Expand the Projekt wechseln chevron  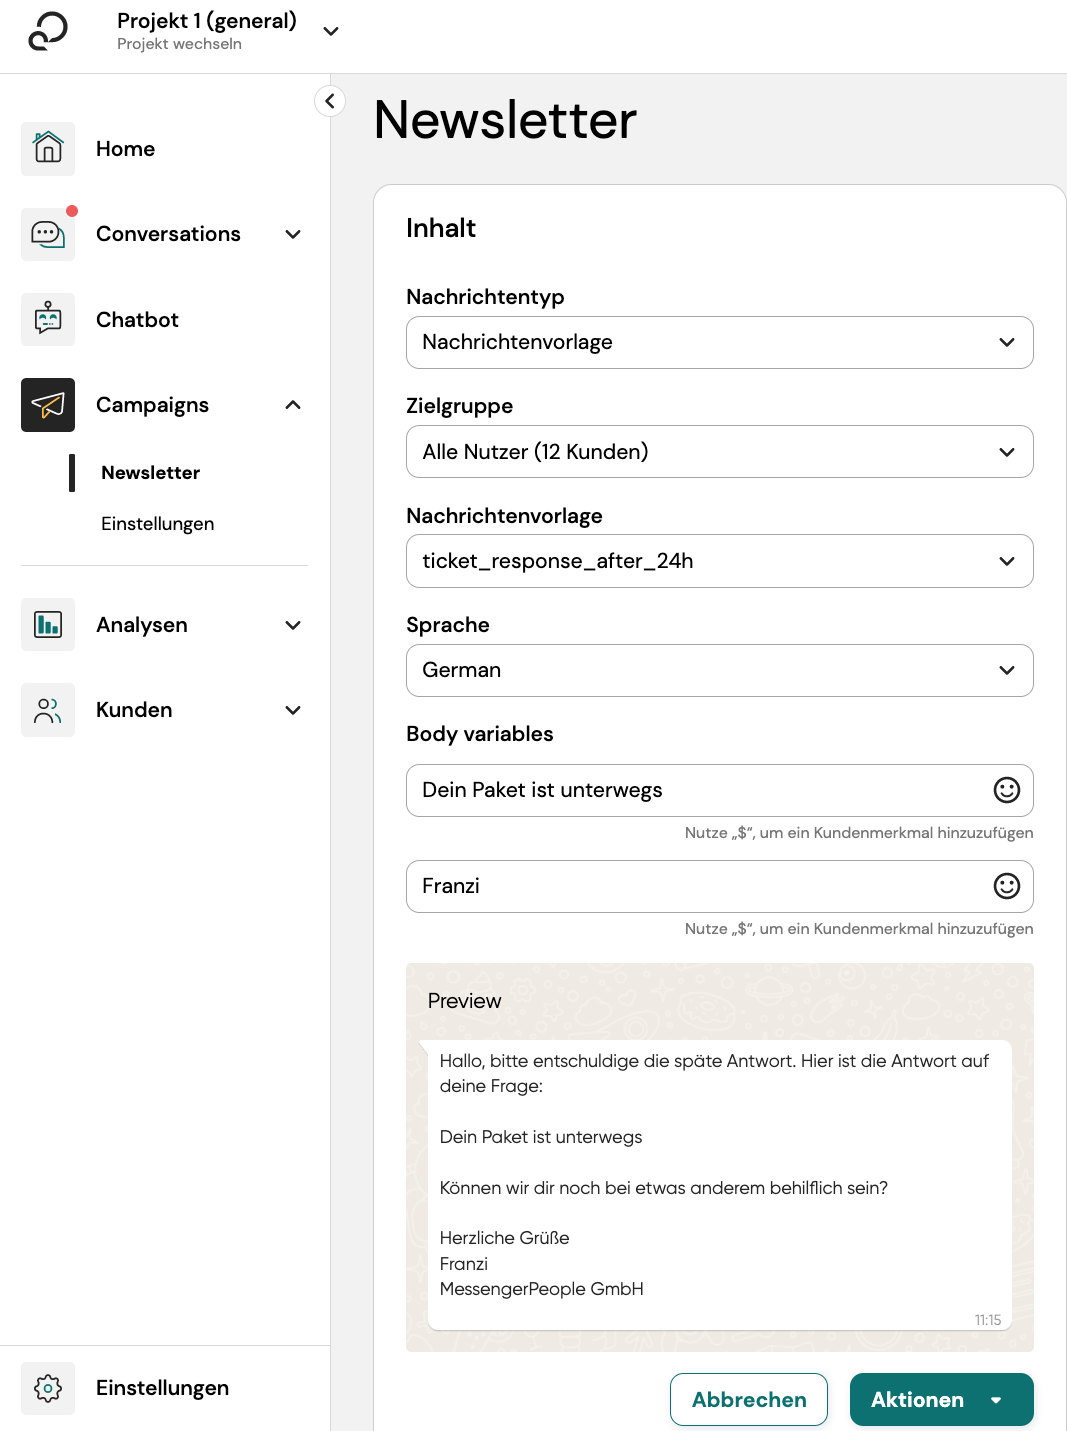[330, 31]
